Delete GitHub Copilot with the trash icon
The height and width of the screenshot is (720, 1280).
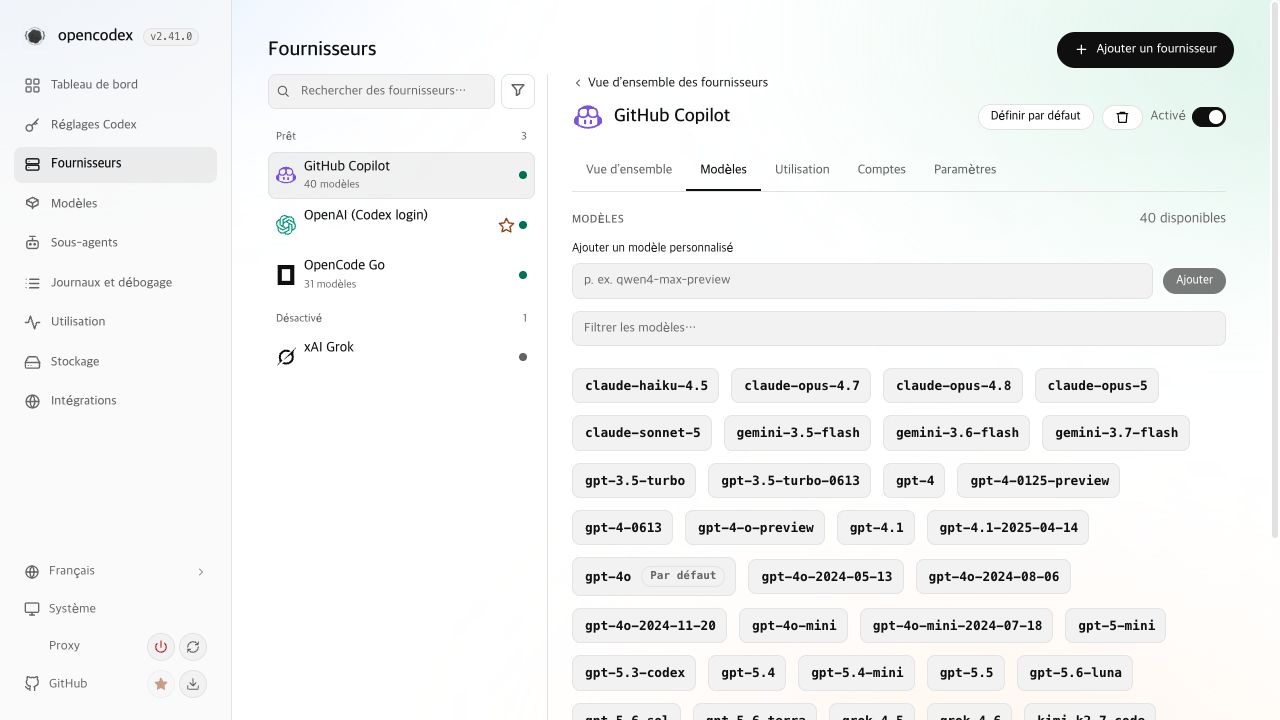[1122, 117]
